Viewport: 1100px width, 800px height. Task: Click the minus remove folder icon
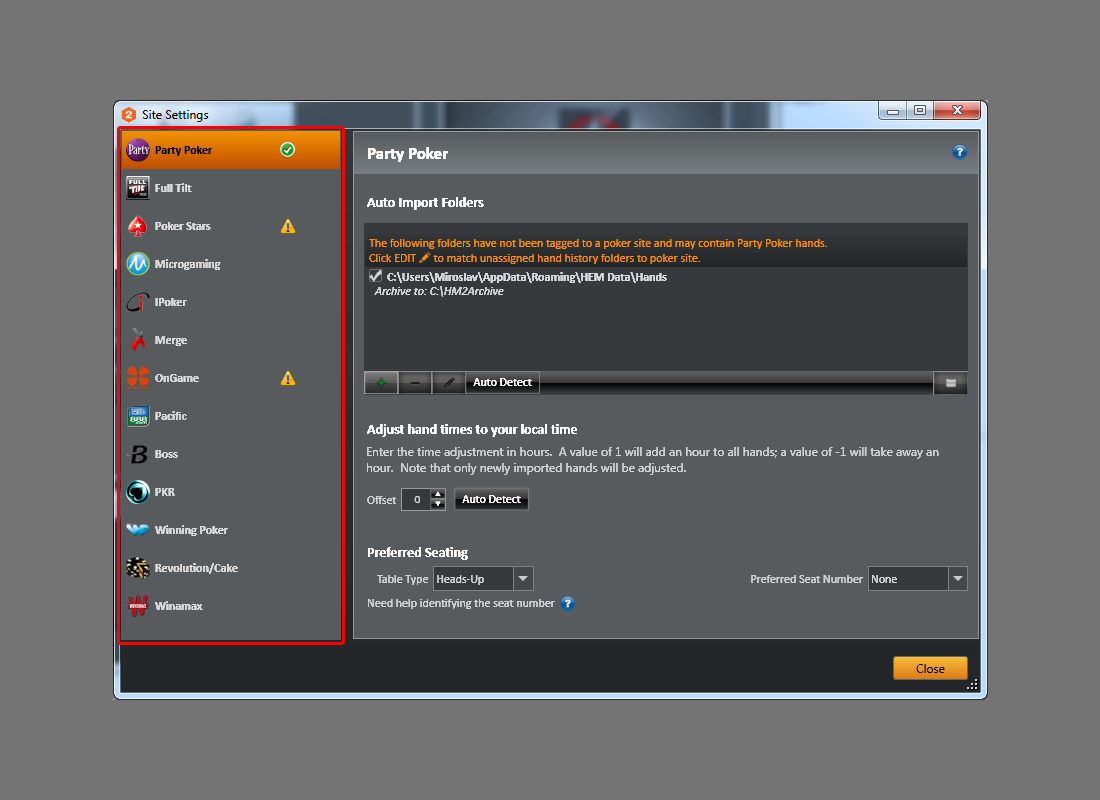coord(415,382)
